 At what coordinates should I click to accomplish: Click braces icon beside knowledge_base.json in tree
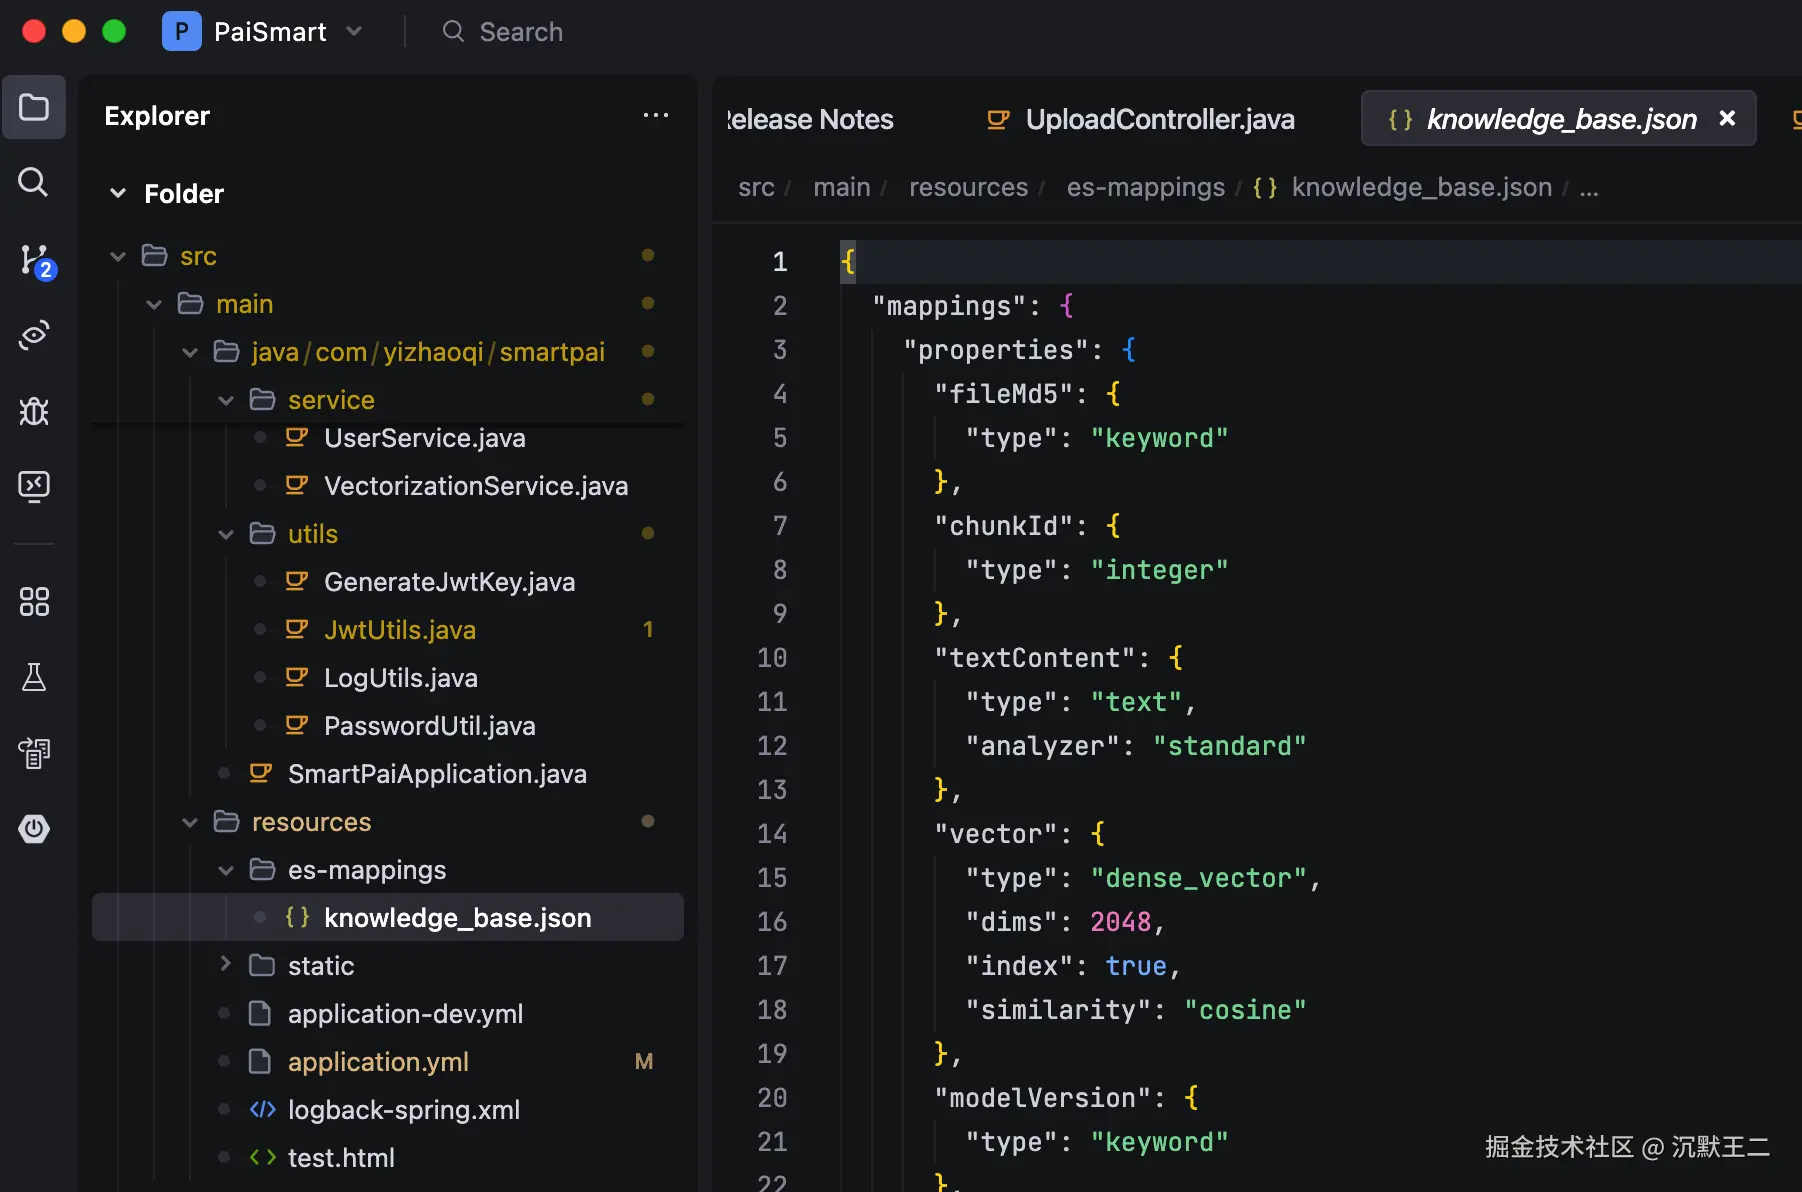click(297, 917)
